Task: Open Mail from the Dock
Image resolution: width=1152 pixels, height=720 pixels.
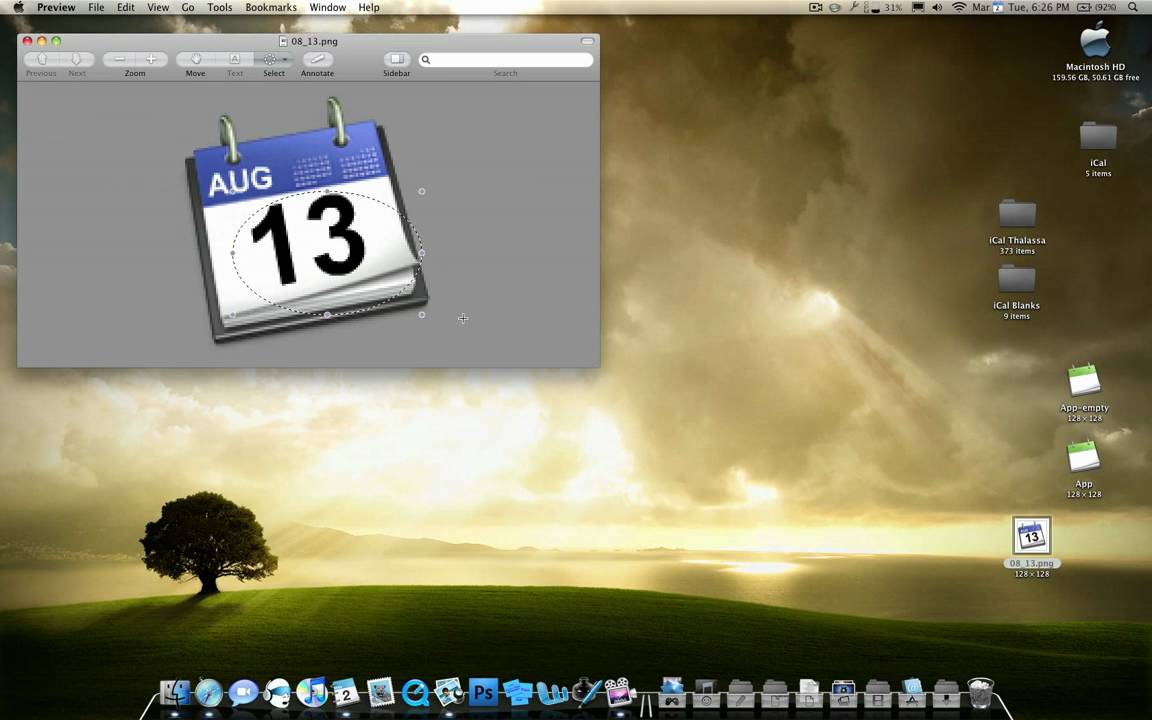Action: pos(380,690)
